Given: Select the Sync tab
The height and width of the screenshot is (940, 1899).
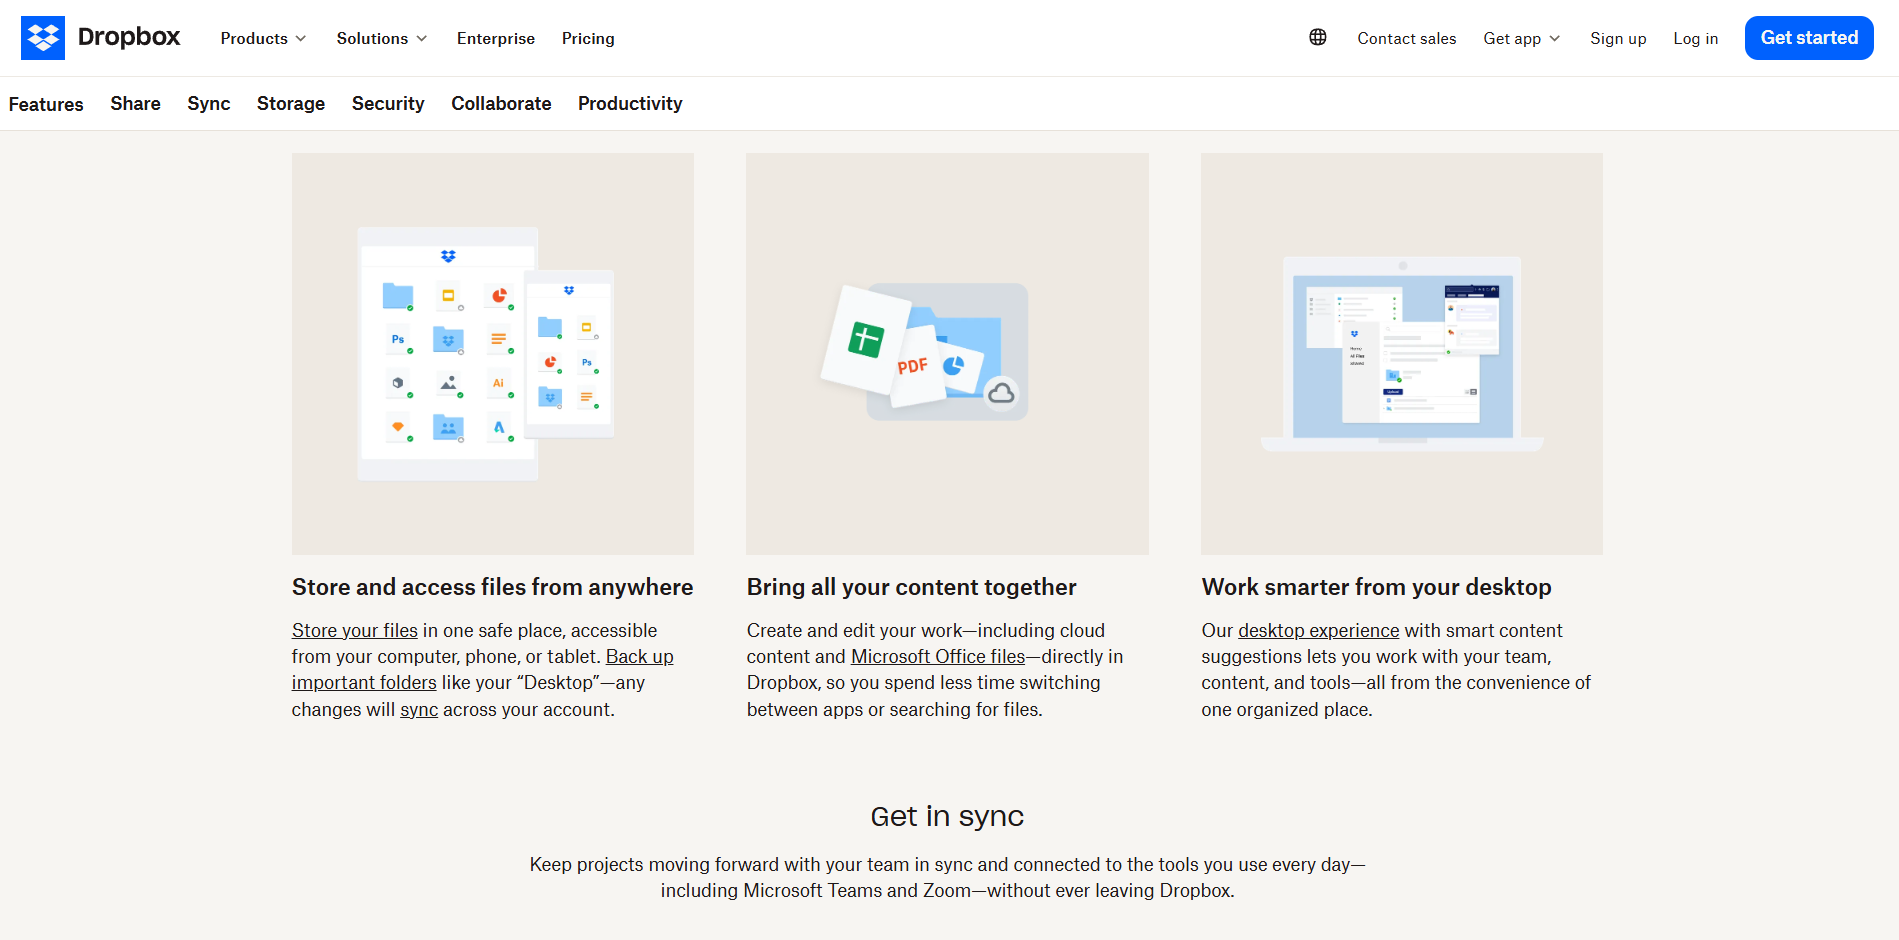Looking at the screenshot, I should click(x=209, y=104).
